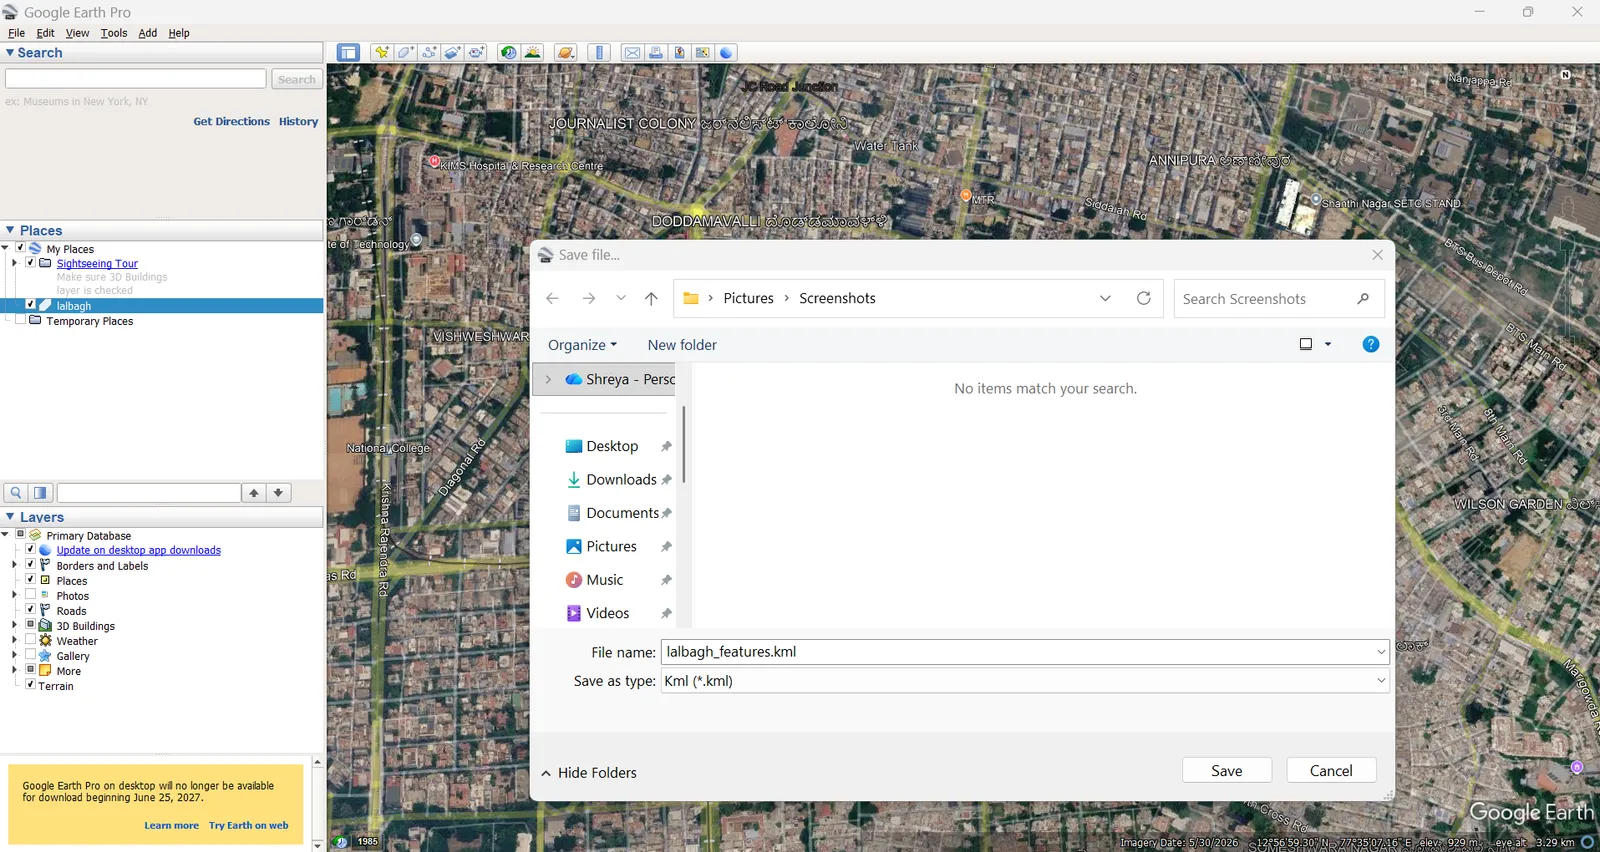
Task: Click the navigation pane scrollbar in dialog
Action: pos(684,444)
